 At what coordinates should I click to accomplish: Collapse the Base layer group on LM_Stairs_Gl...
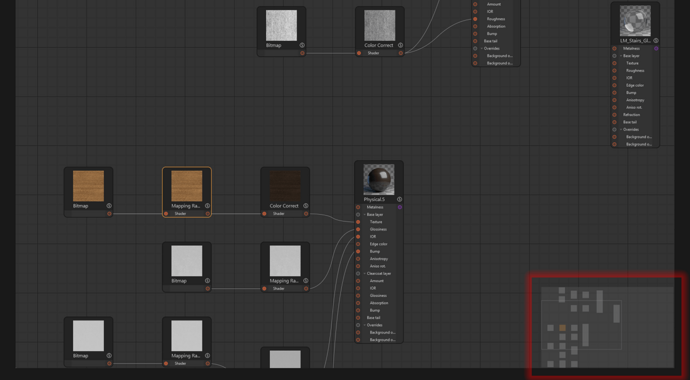pos(621,56)
